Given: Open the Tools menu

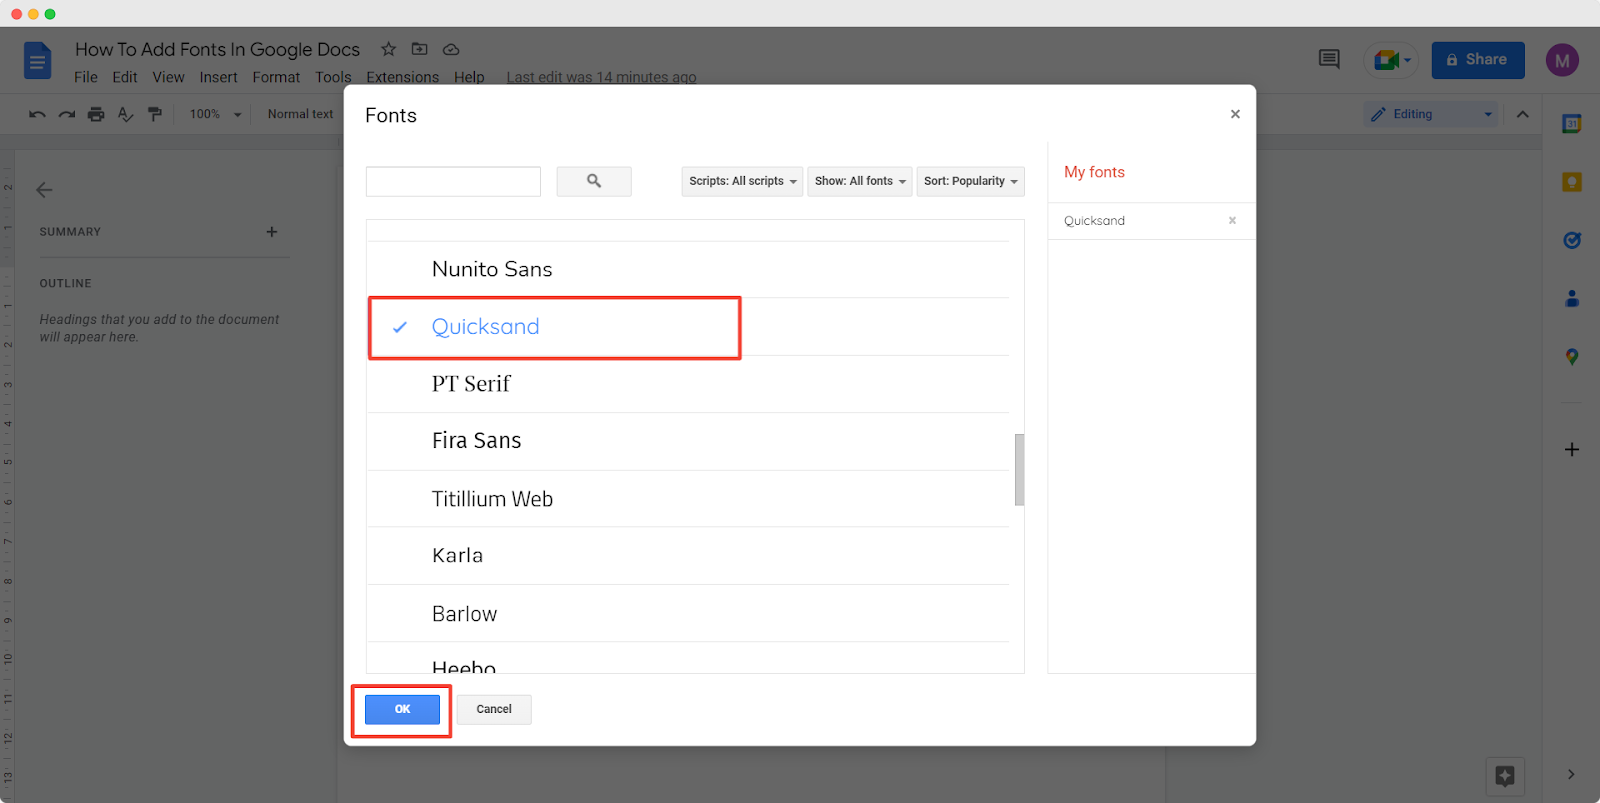Looking at the screenshot, I should 333,77.
